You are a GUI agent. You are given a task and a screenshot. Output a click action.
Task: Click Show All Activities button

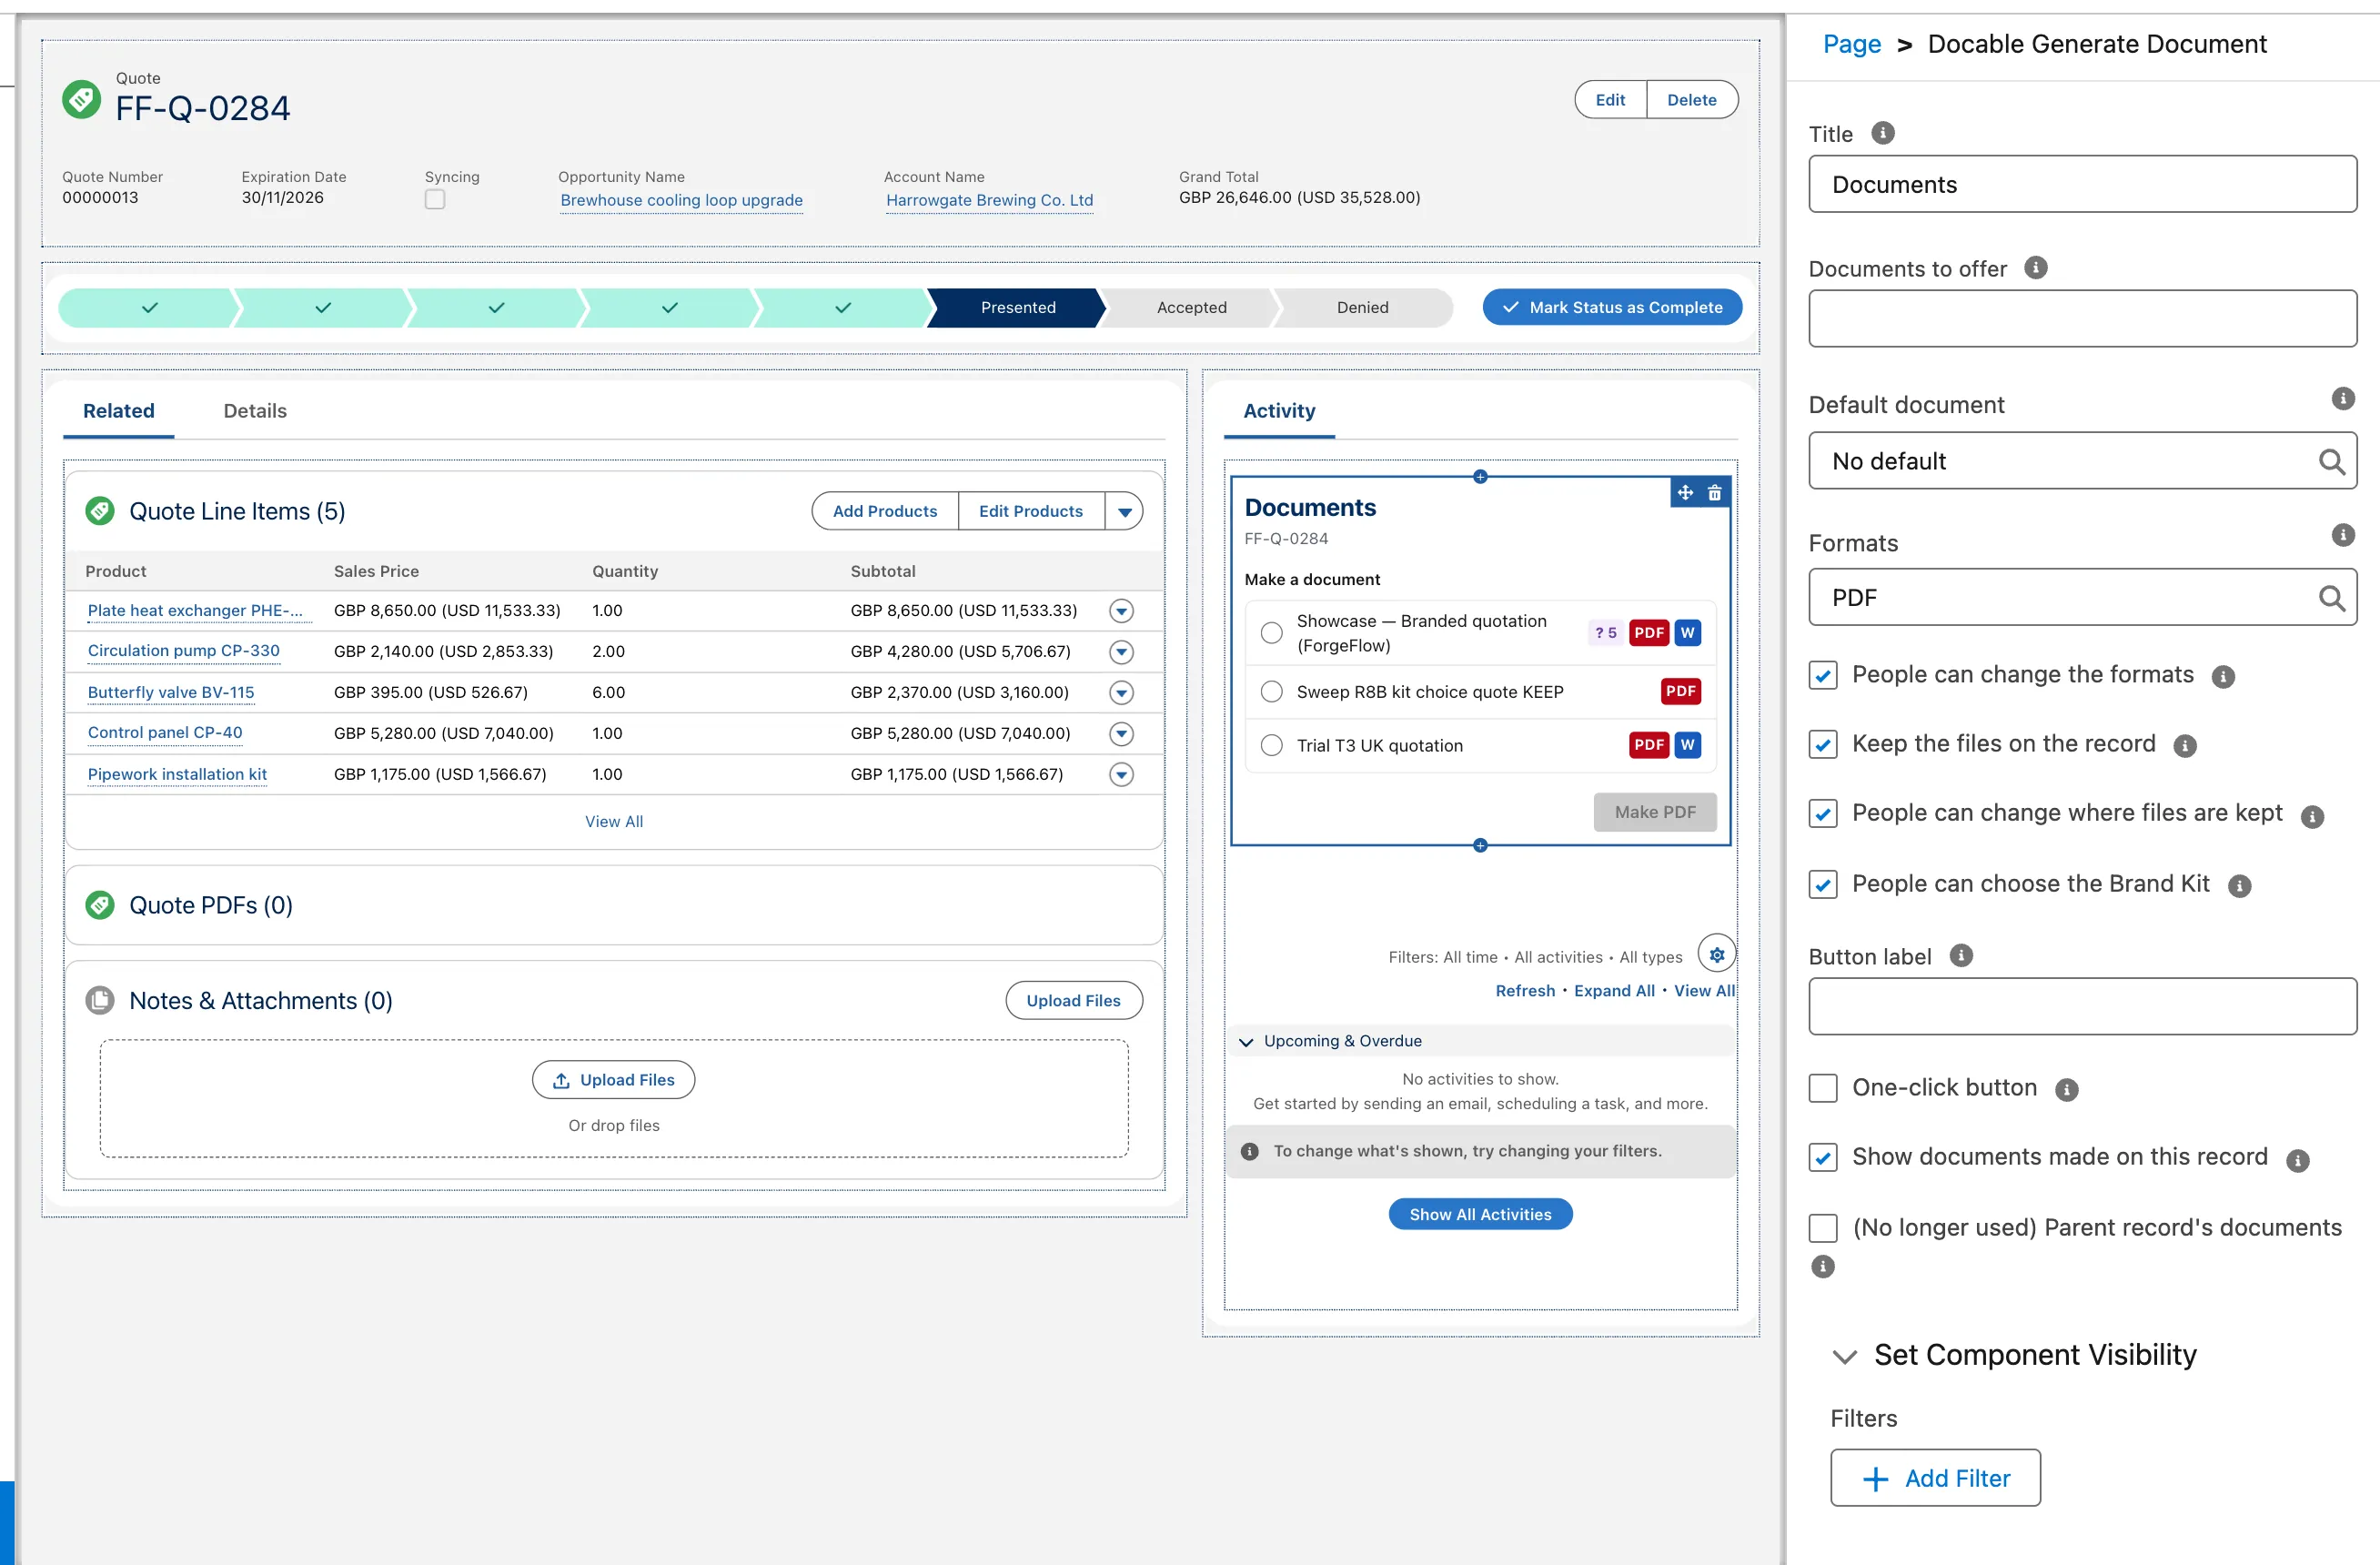(1480, 1214)
